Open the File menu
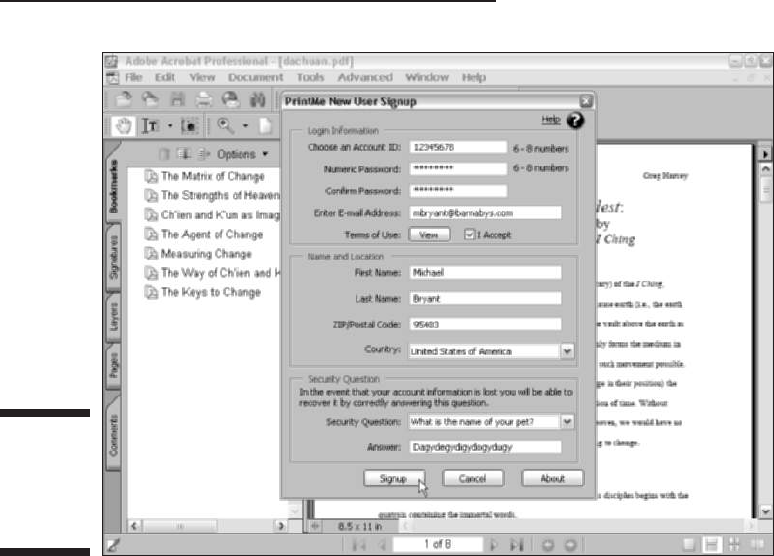 pyautogui.click(x=134, y=78)
